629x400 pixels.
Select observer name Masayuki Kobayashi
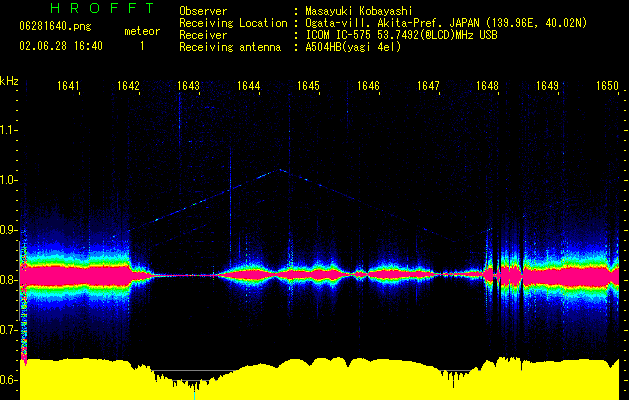coord(359,11)
